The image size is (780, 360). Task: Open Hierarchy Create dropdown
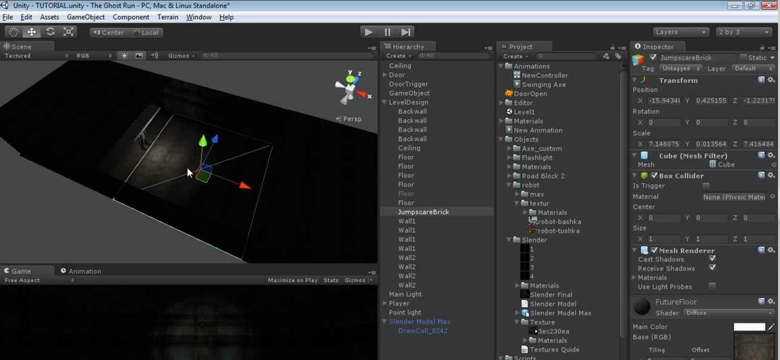[x=398, y=56]
